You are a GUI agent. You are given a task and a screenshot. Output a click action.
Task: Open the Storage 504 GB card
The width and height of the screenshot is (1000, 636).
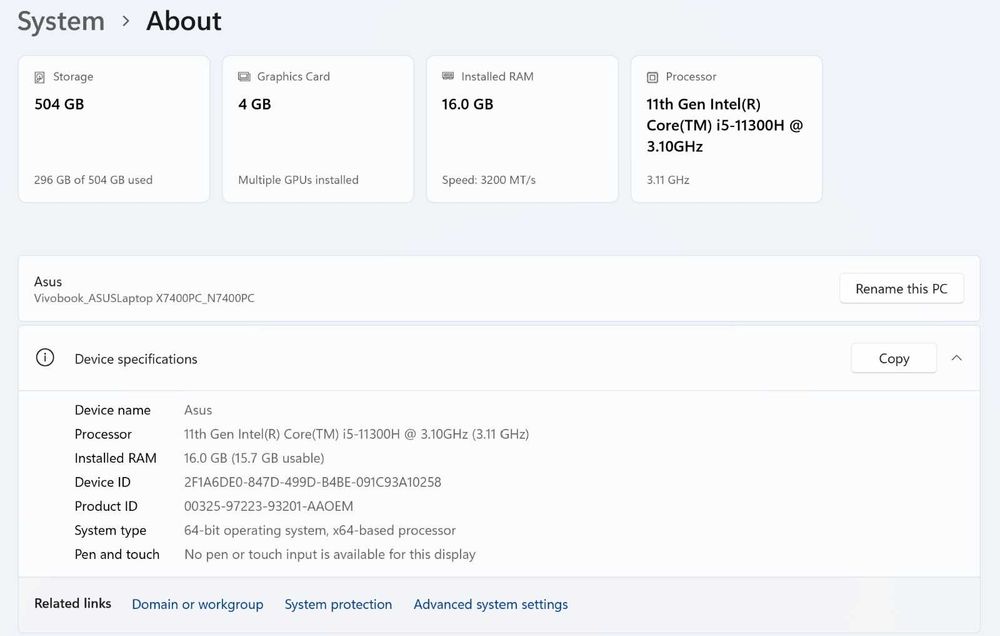(114, 130)
